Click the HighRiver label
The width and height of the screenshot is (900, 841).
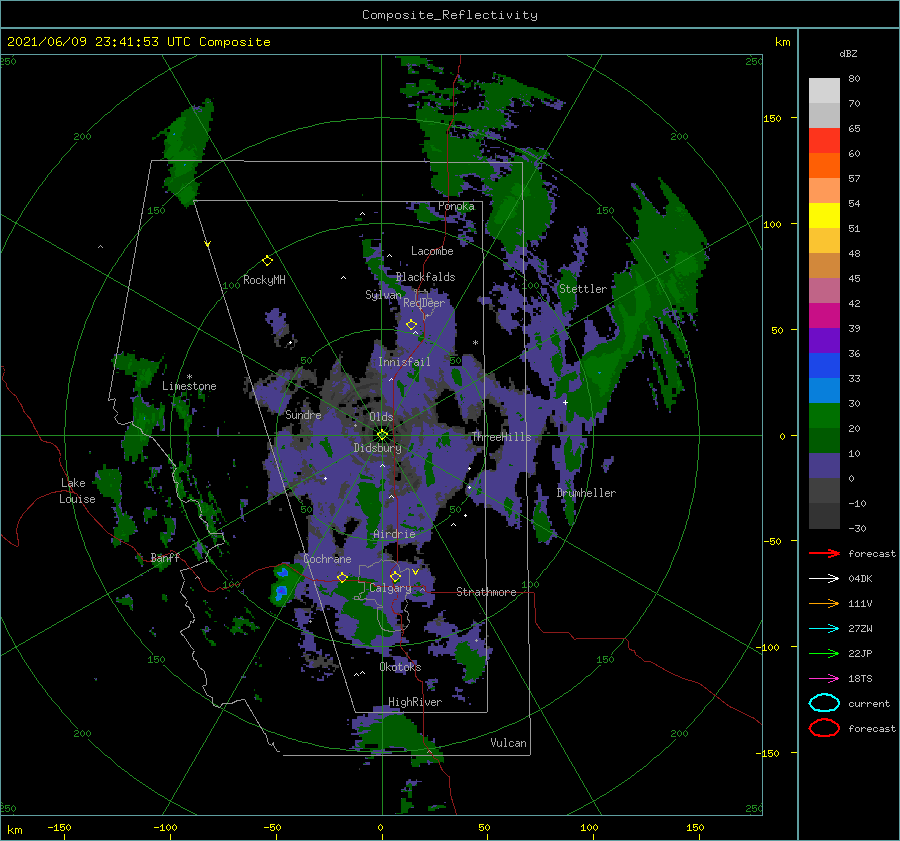point(415,702)
